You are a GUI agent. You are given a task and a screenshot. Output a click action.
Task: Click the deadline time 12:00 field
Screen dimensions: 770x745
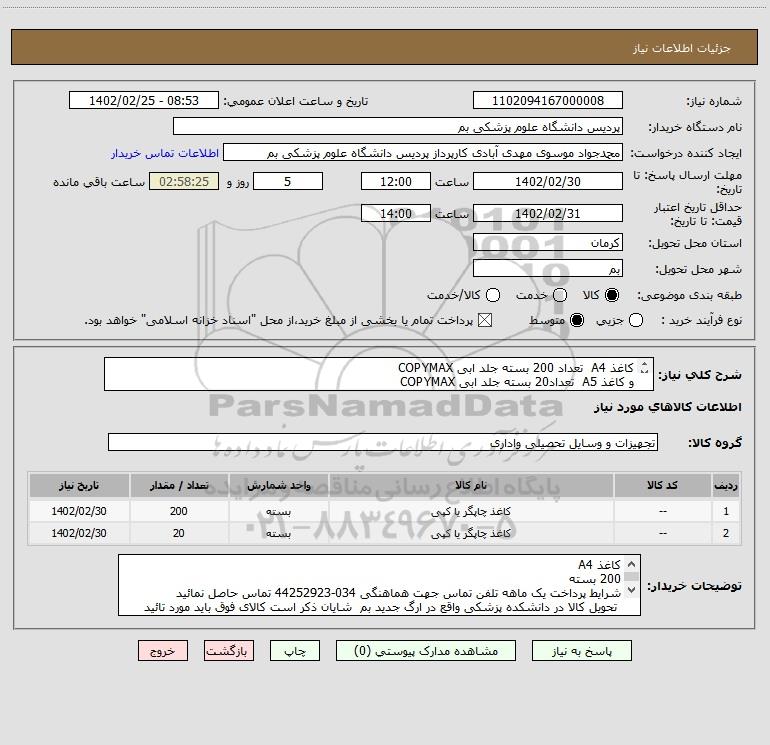pos(396,181)
